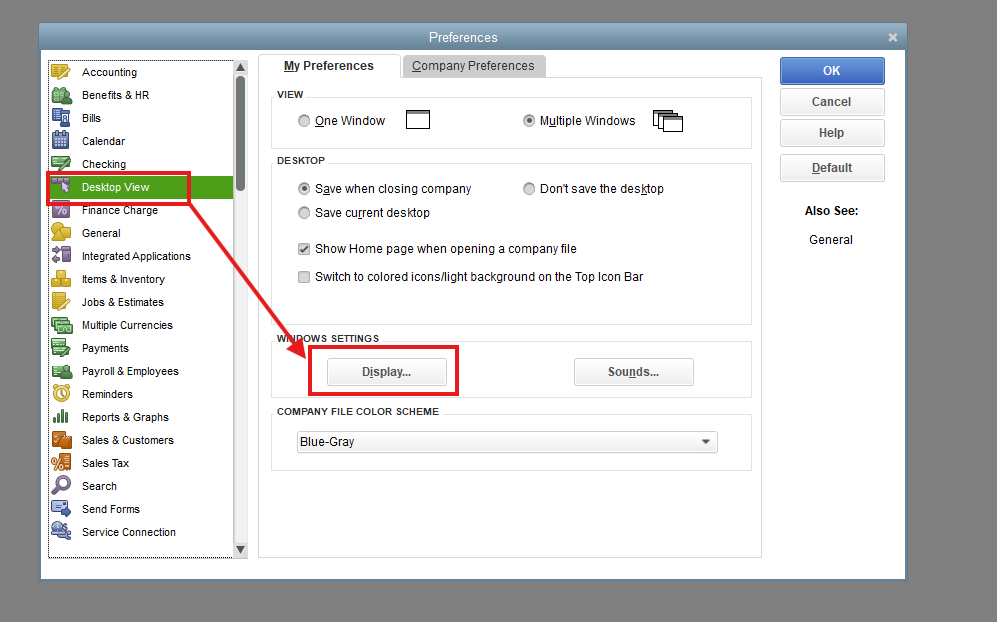
Task: Click the Jobs & Estimates icon
Action: click(x=61, y=301)
